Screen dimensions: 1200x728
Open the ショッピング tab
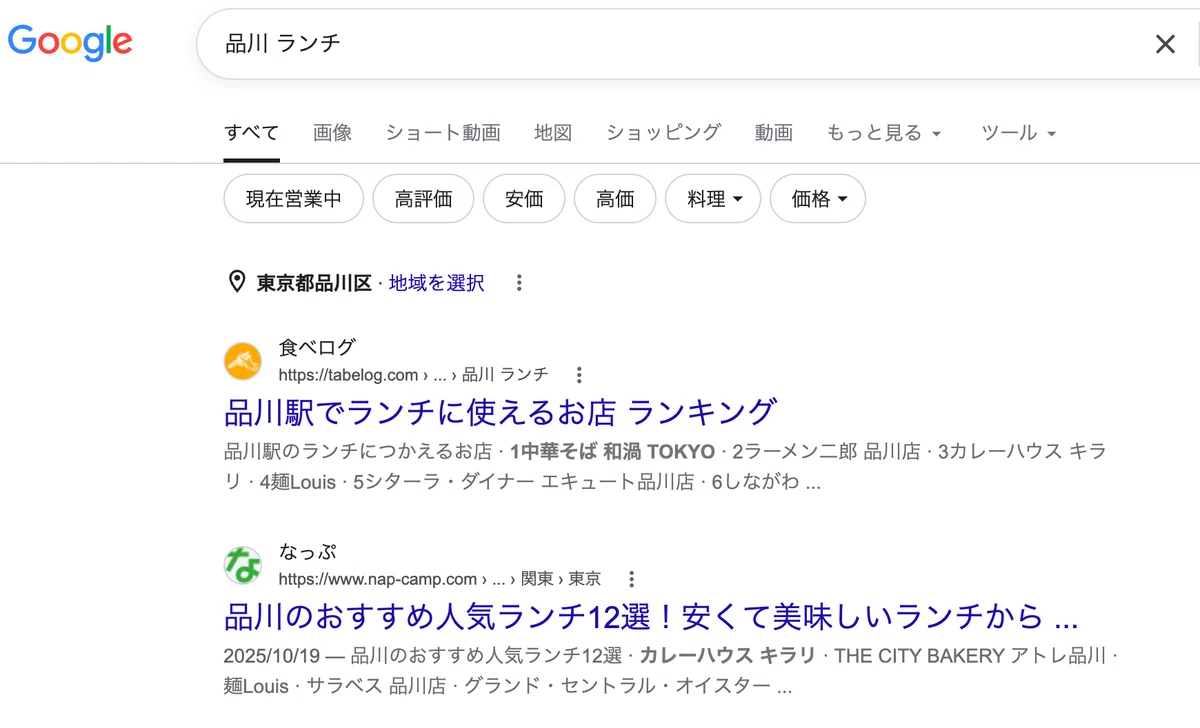click(663, 133)
